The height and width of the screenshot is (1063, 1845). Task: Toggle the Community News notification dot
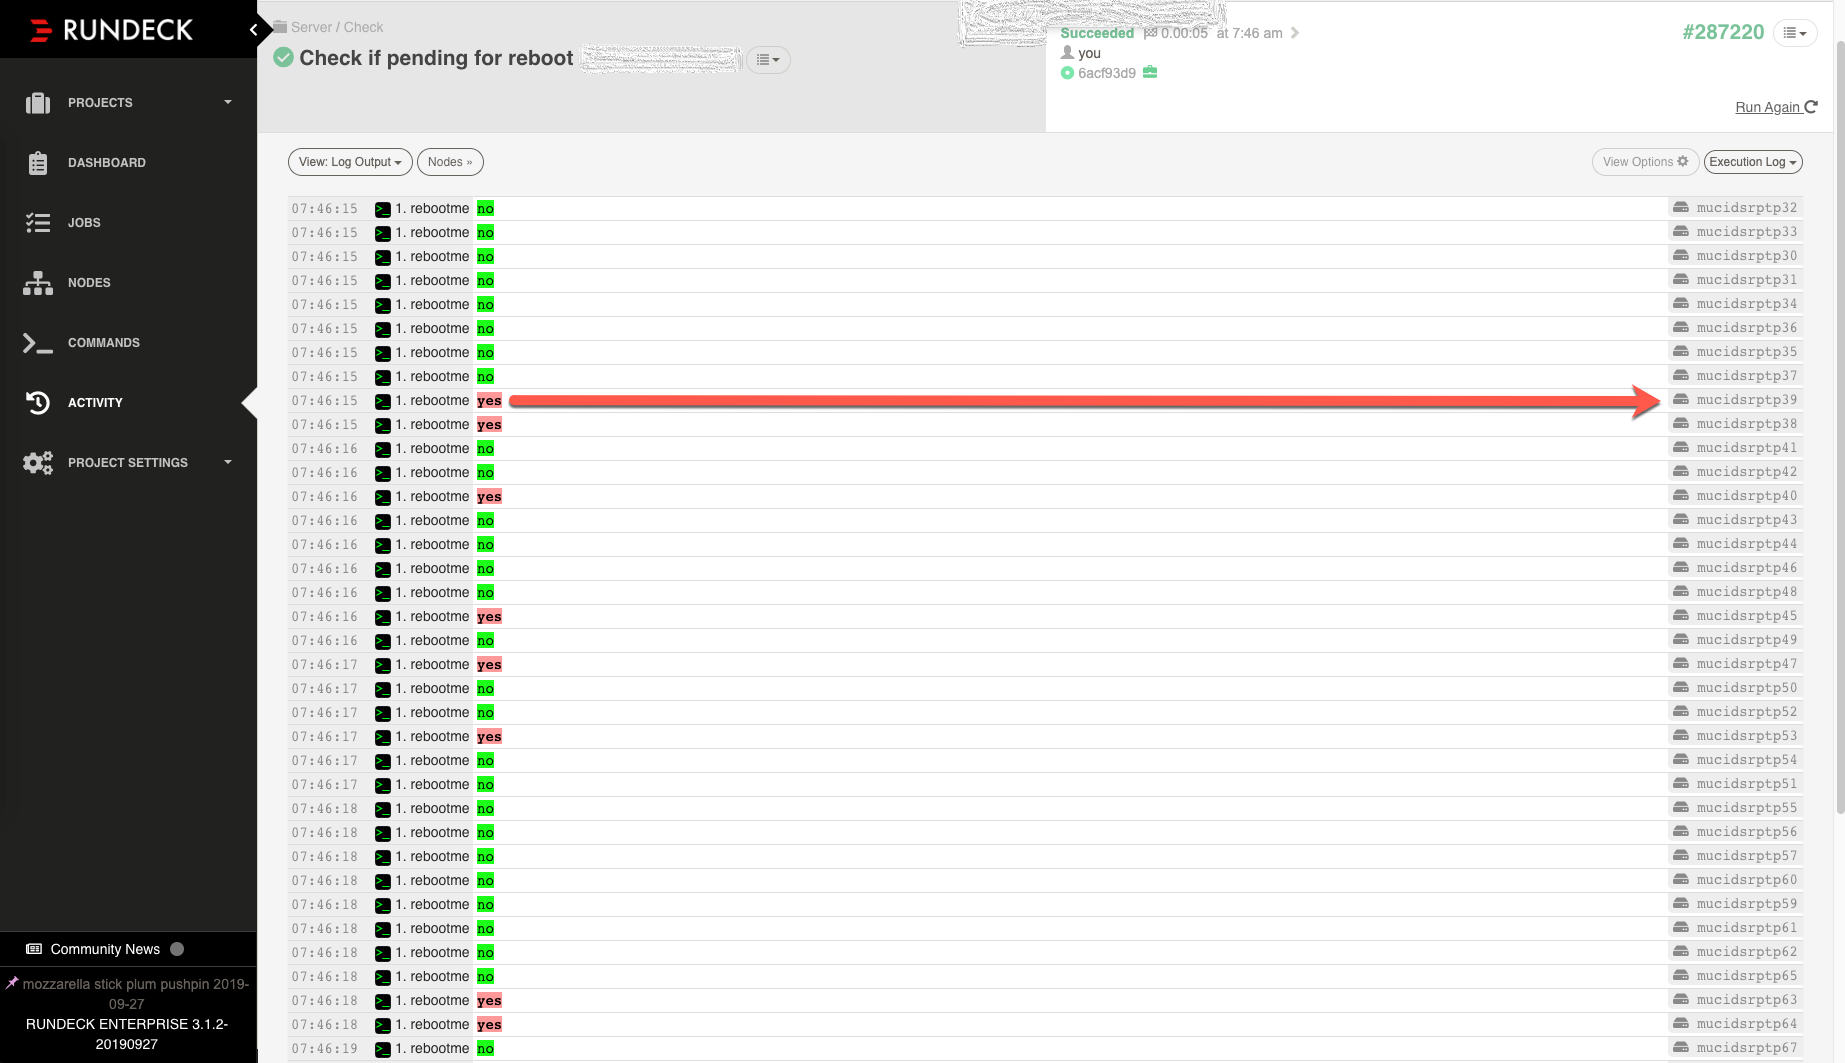point(176,948)
